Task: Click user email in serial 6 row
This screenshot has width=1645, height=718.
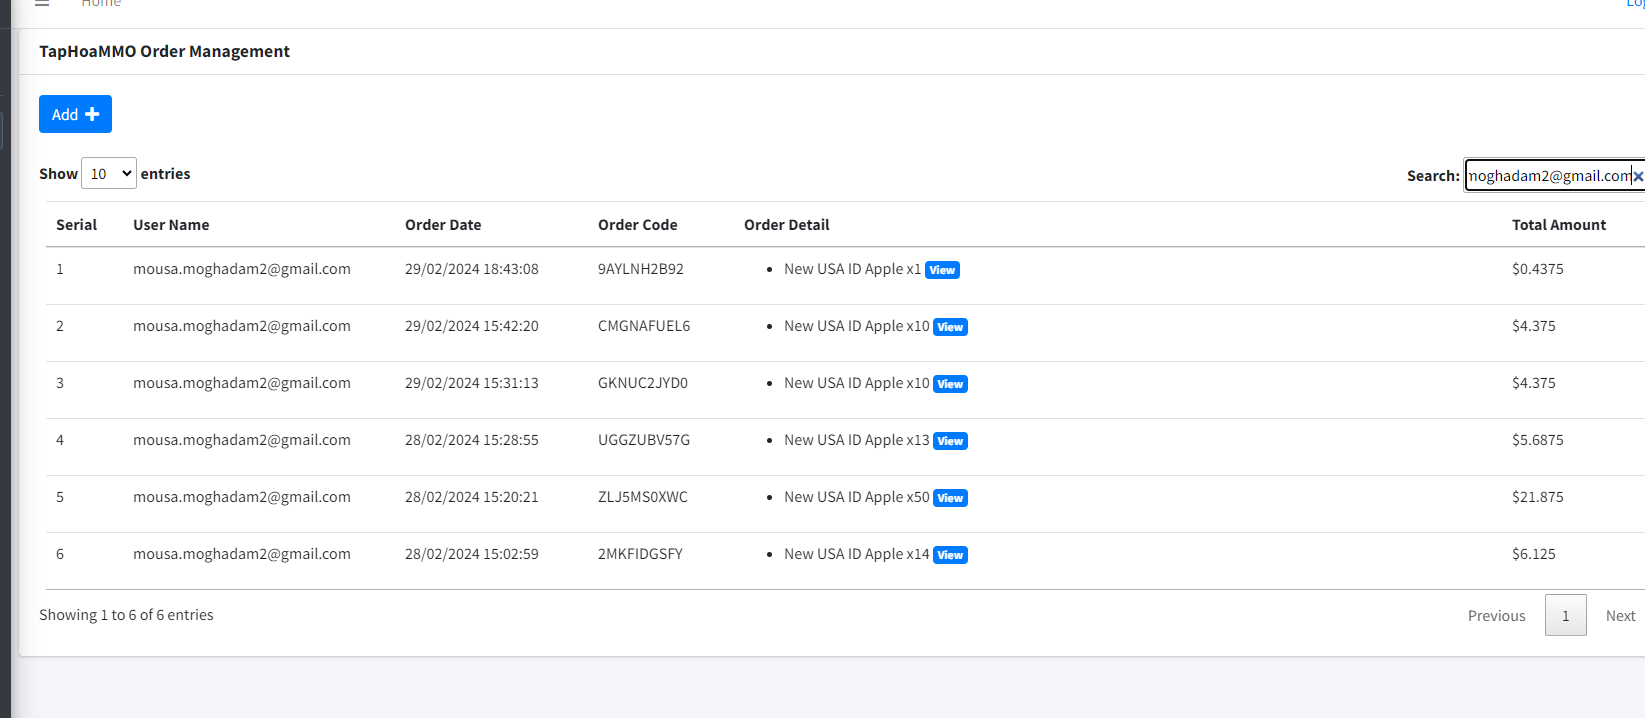Action: click(x=242, y=554)
